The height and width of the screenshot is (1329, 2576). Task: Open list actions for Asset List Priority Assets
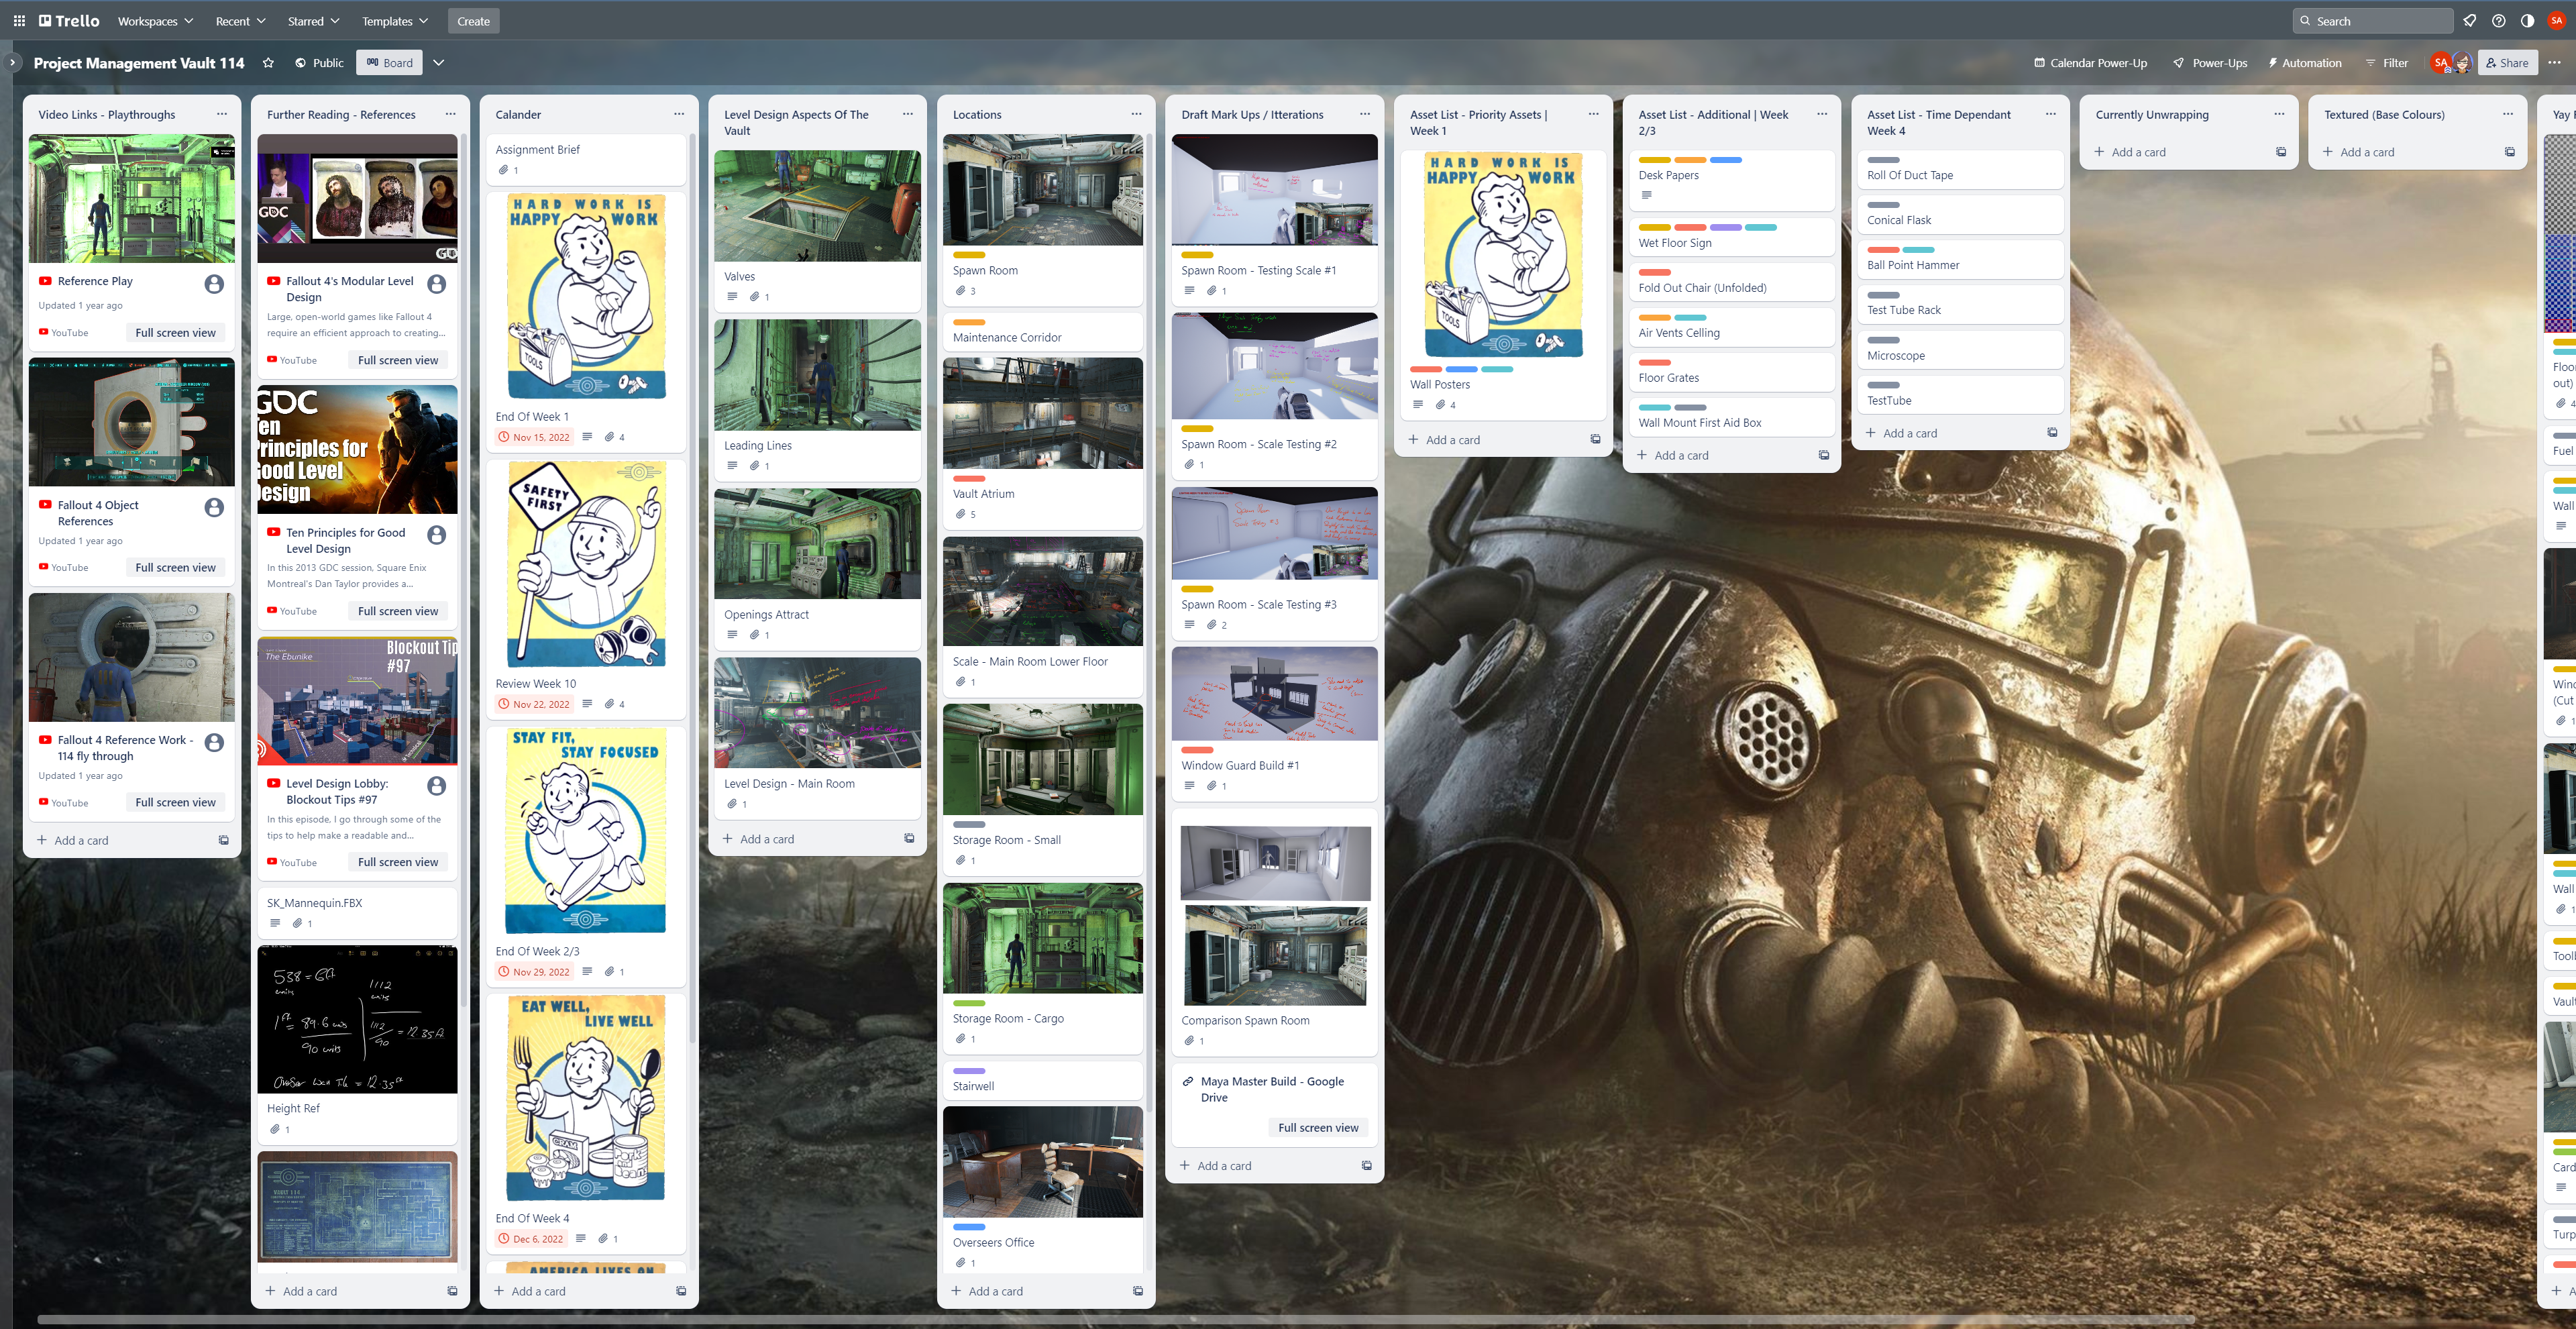click(x=1593, y=114)
